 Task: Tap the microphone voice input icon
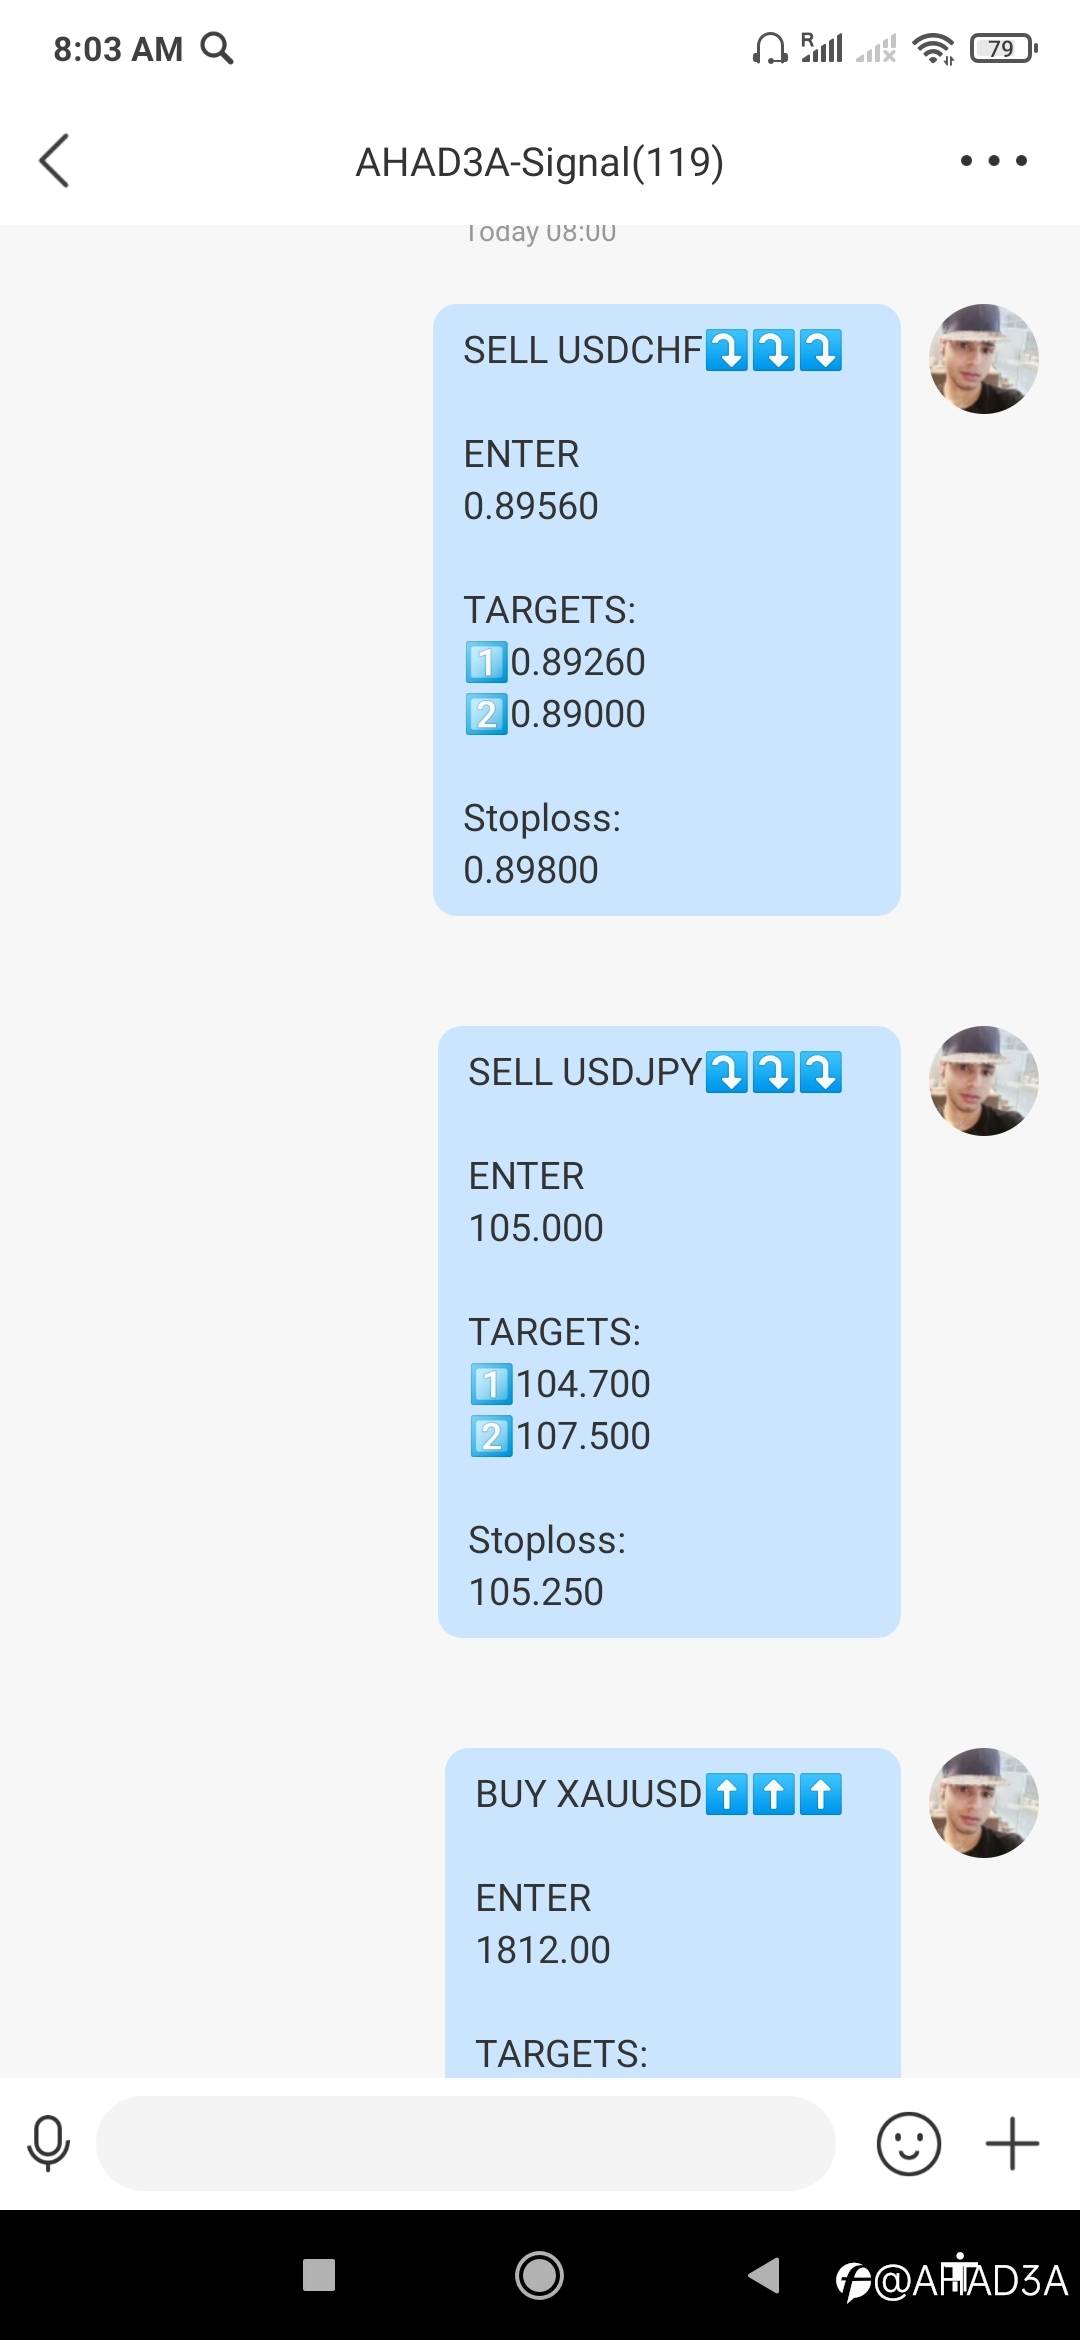pyautogui.click(x=48, y=2143)
